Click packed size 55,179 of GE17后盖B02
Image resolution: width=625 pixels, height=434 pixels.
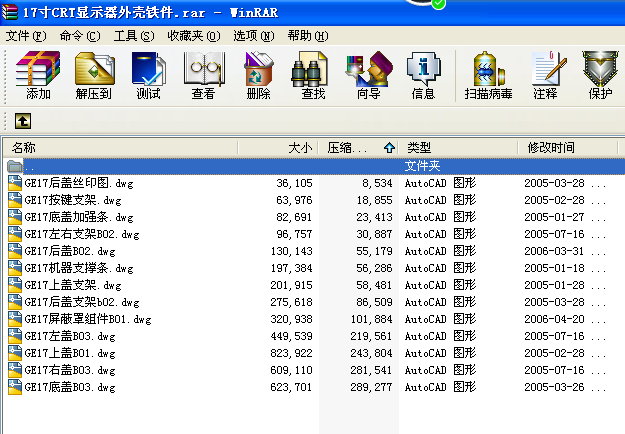tap(374, 251)
